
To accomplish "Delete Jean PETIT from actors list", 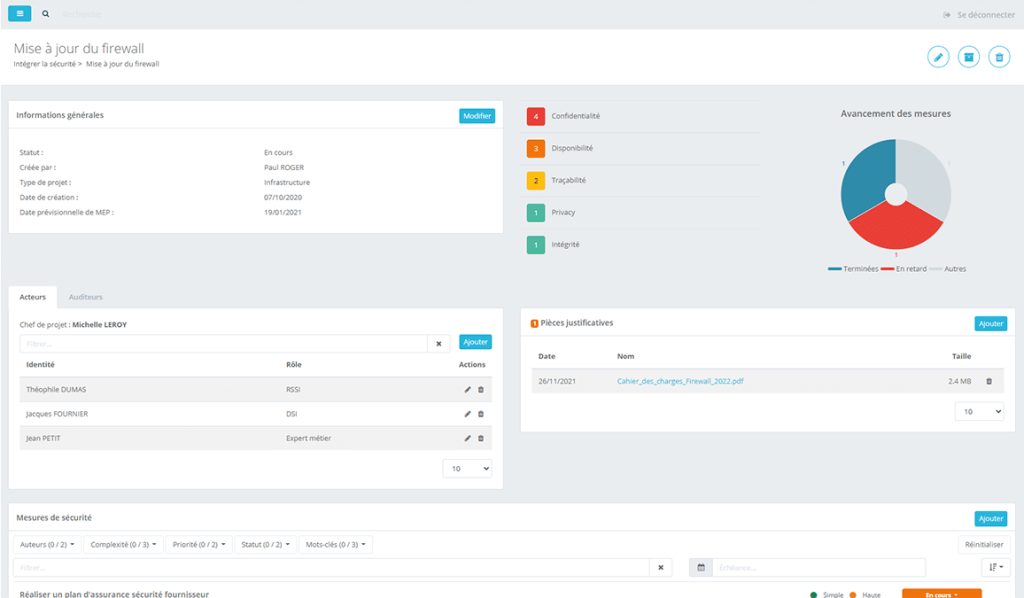I will (481, 438).
